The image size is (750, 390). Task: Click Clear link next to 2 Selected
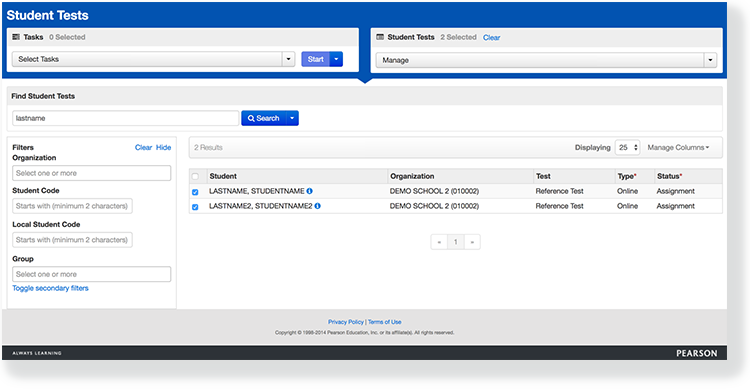tap(491, 37)
